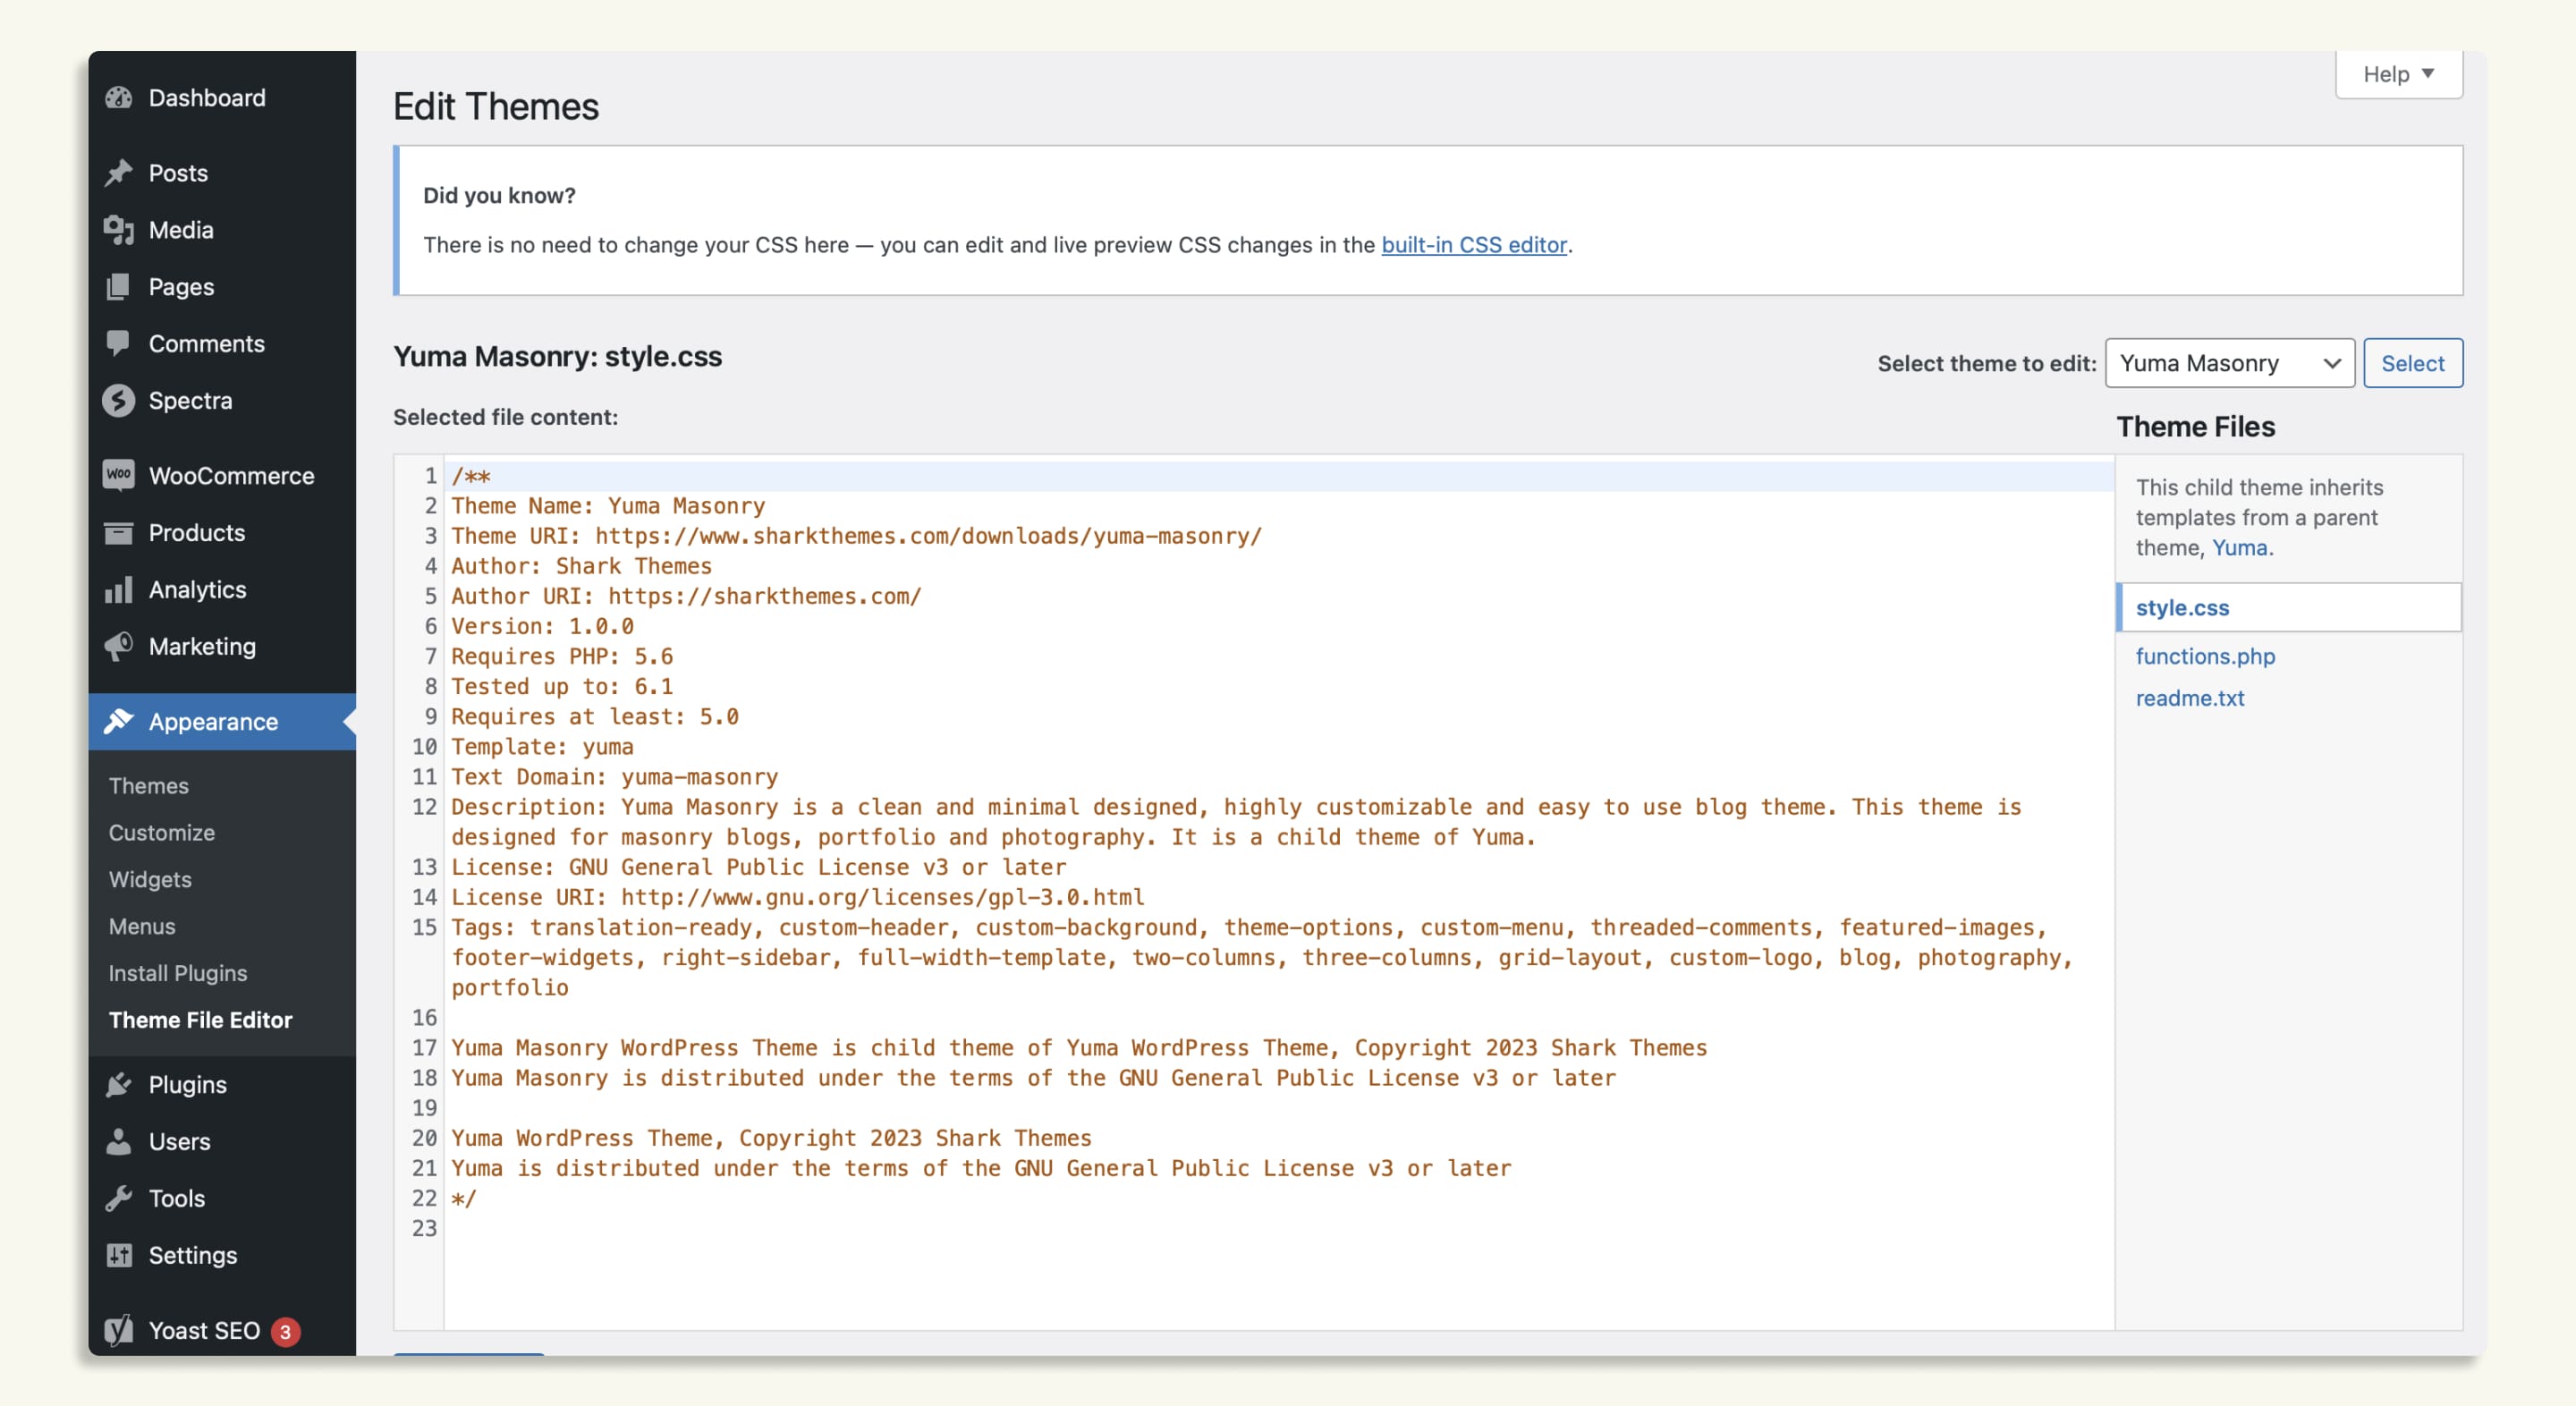The image size is (2576, 1406).
Task: Click the Marketing megaphone icon
Action: (x=119, y=647)
